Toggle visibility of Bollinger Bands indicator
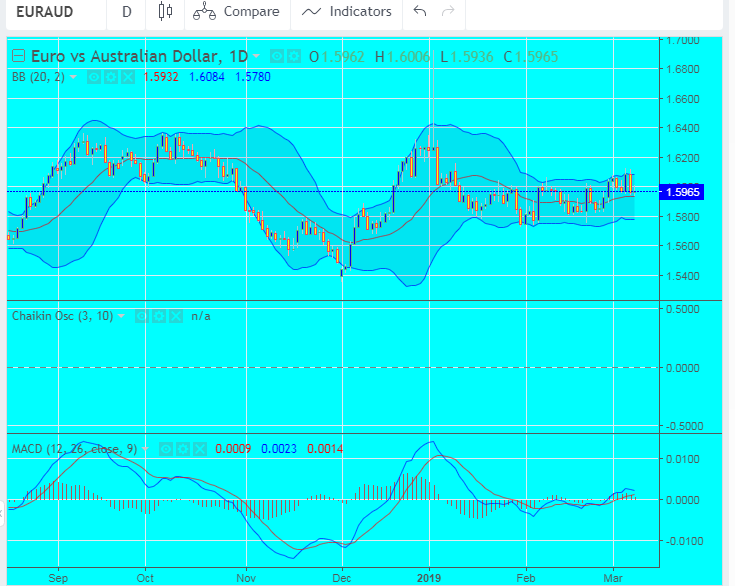This screenshot has width=735, height=586. 94,76
